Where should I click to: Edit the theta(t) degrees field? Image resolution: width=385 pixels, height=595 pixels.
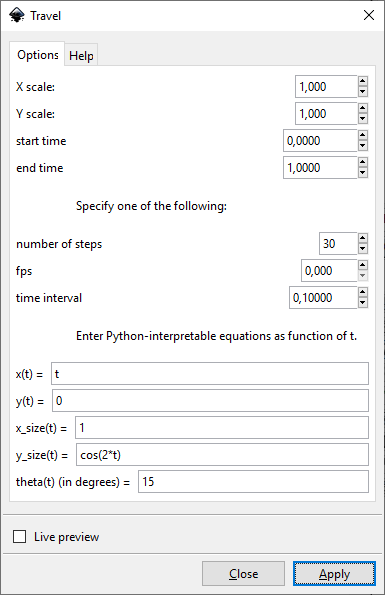[x=253, y=482]
